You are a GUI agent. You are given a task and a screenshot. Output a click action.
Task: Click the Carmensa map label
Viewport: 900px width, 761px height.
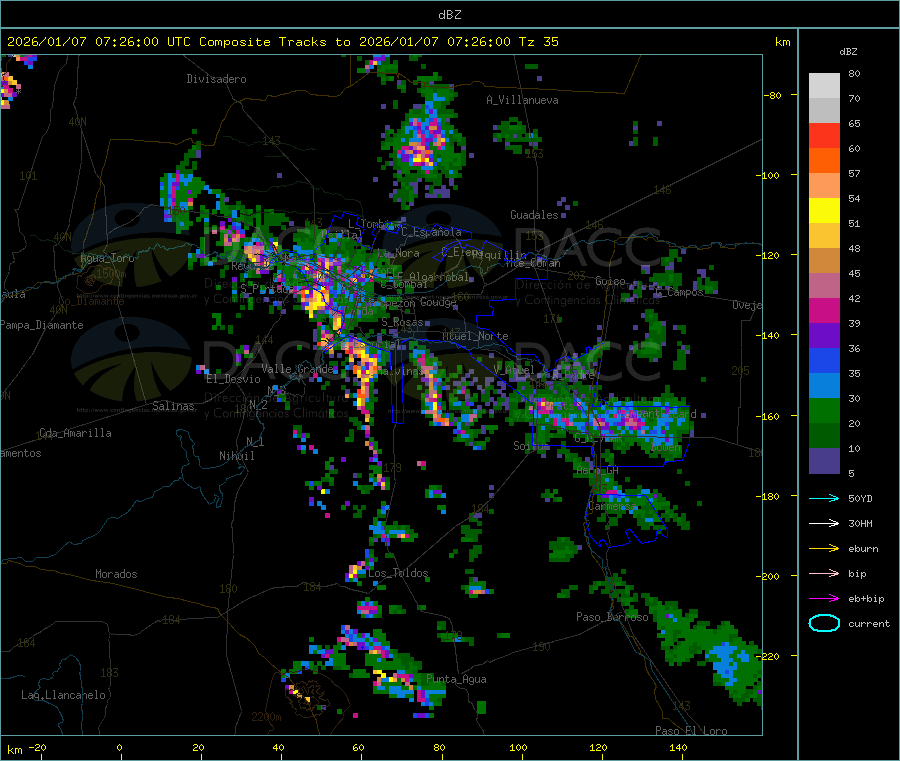click(612, 507)
